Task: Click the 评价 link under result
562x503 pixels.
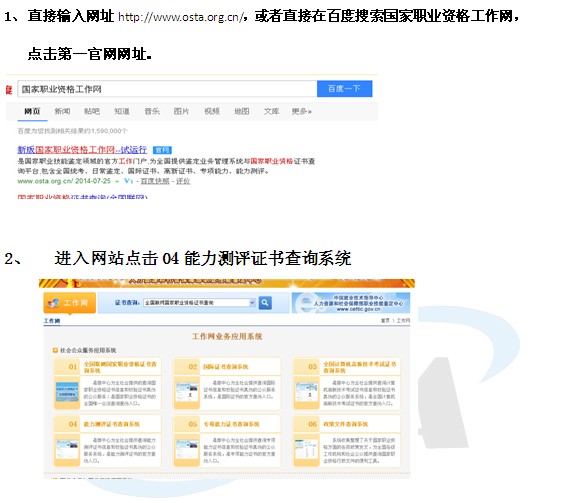Action: [x=183, y=181]
